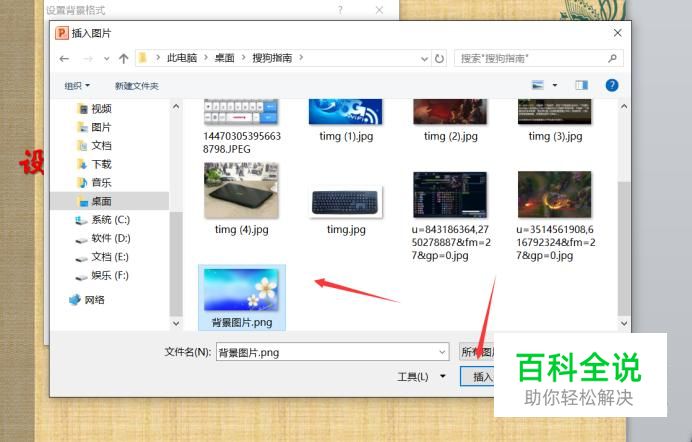Open 视频 folder in sidebar
This screenshot has width=692, height=442.
click(94, 109)
